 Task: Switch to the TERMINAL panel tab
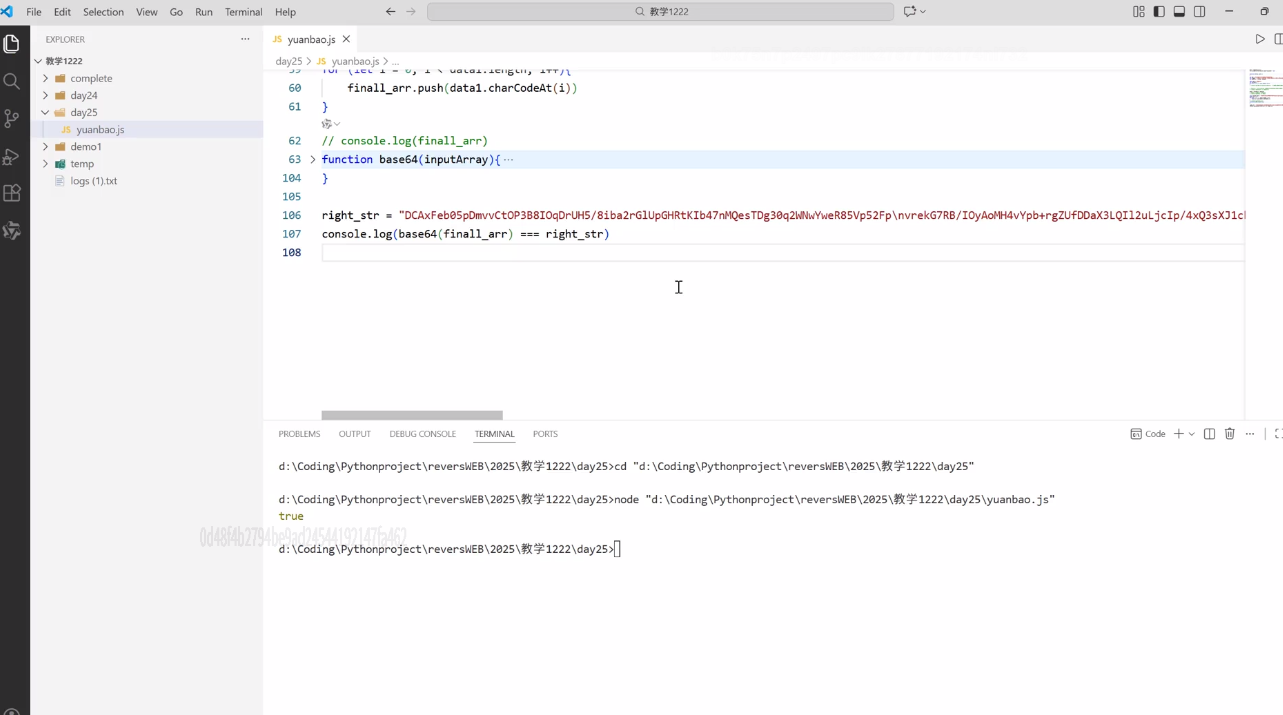(494, 434)
